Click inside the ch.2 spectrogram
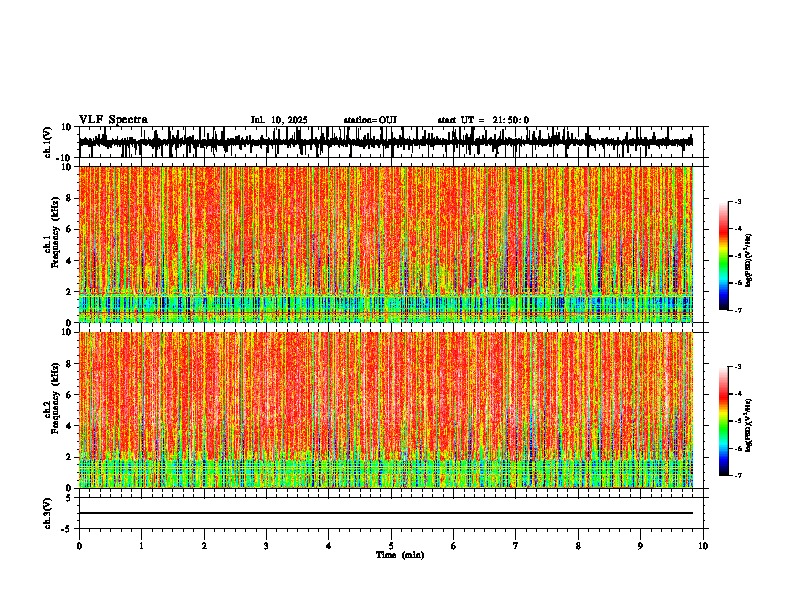The width and height of the screenshot is (792, 612). [386, 410]
